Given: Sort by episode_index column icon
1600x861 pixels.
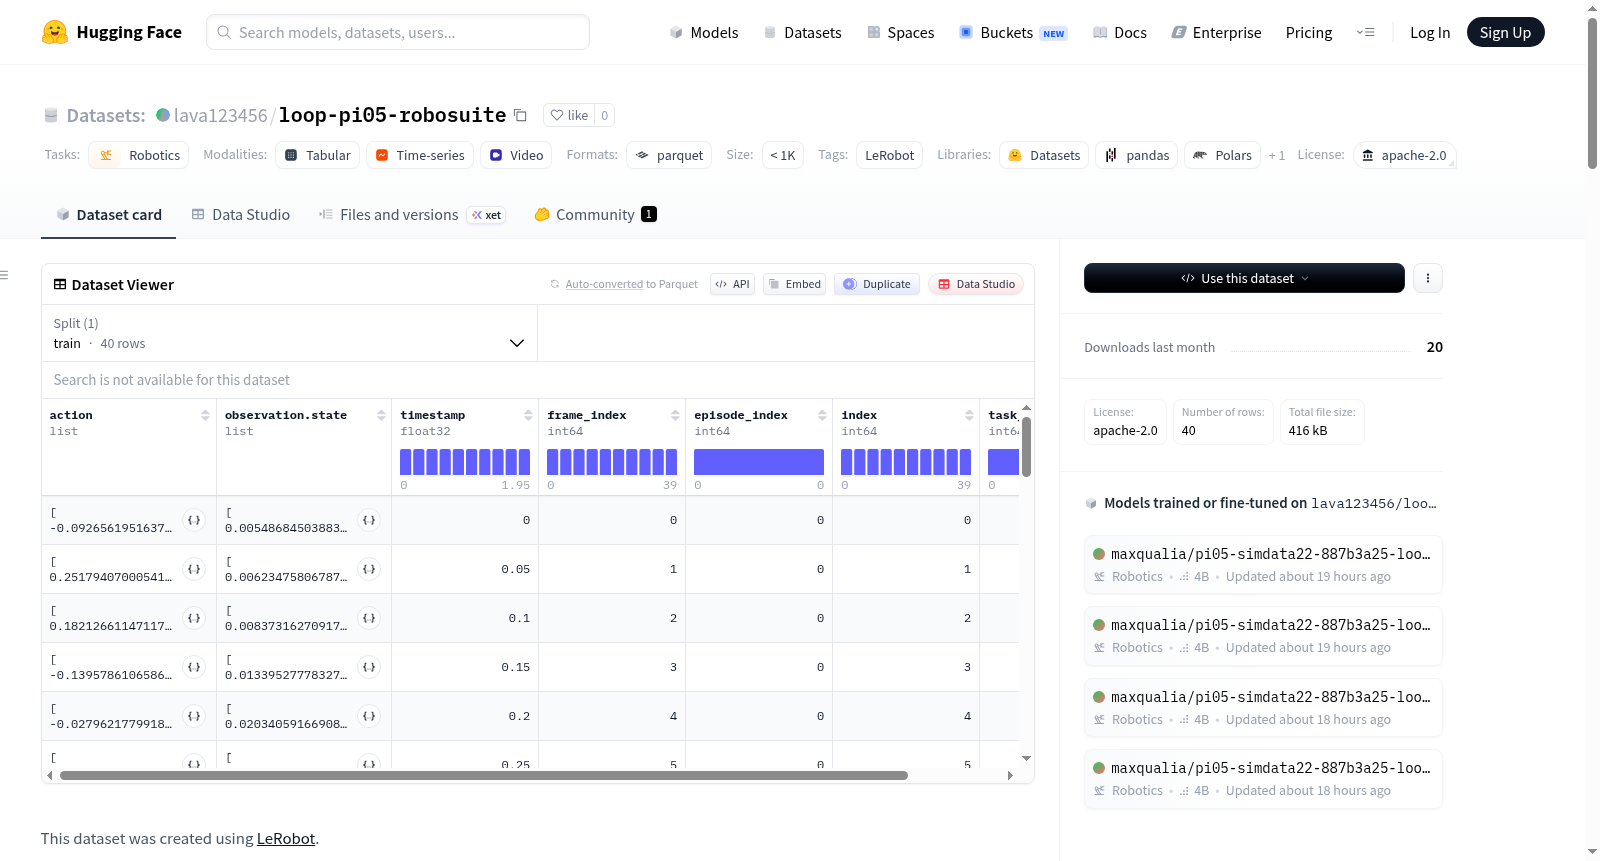Looking at the screenshot, I should pyautogui.click(x=822, y=415).
